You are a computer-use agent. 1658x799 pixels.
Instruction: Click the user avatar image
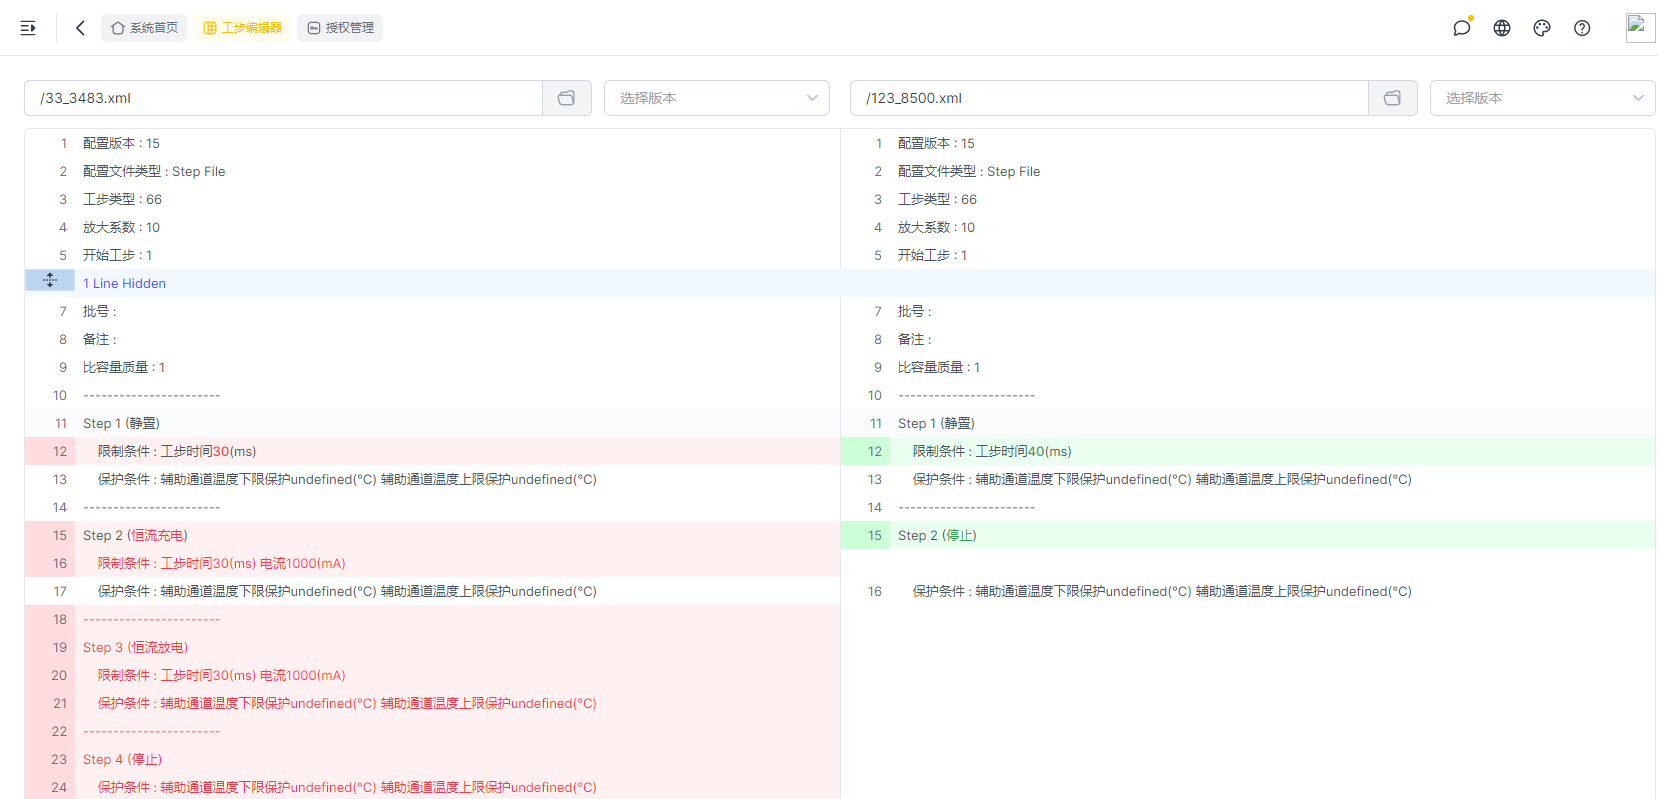point(1640,27)
